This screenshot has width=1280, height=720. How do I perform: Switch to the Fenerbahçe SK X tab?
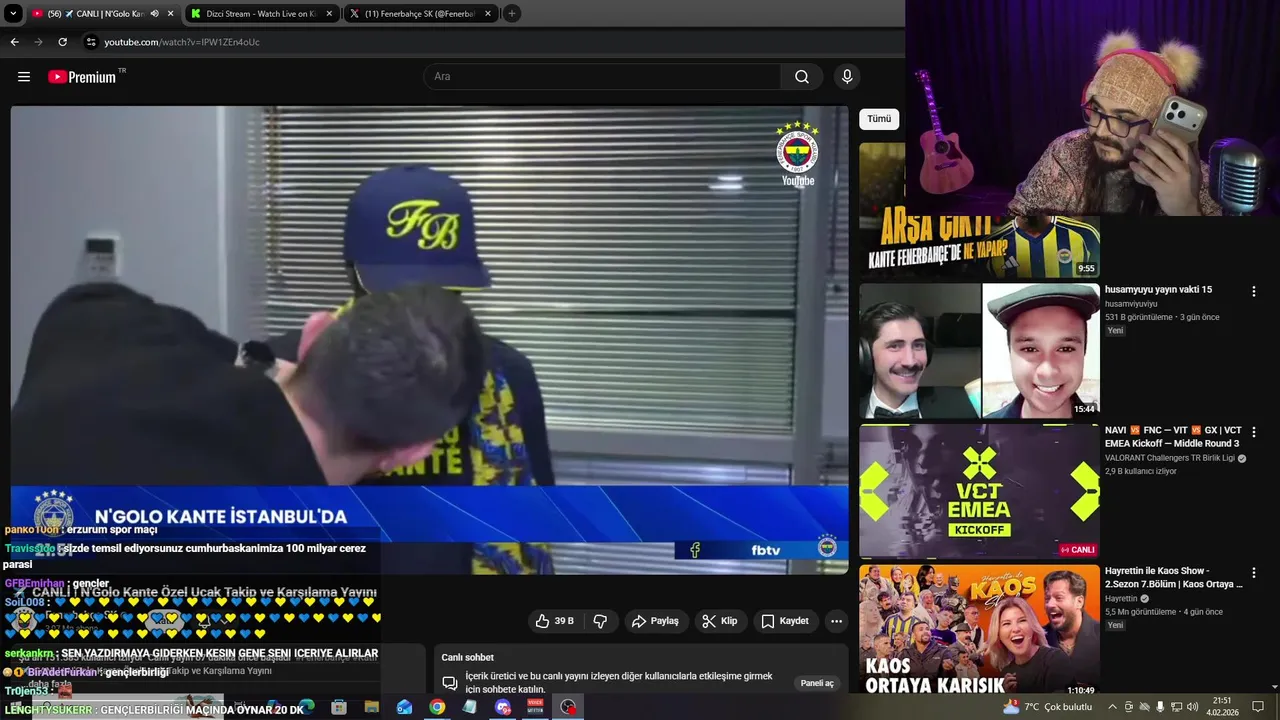click(420, 14)
